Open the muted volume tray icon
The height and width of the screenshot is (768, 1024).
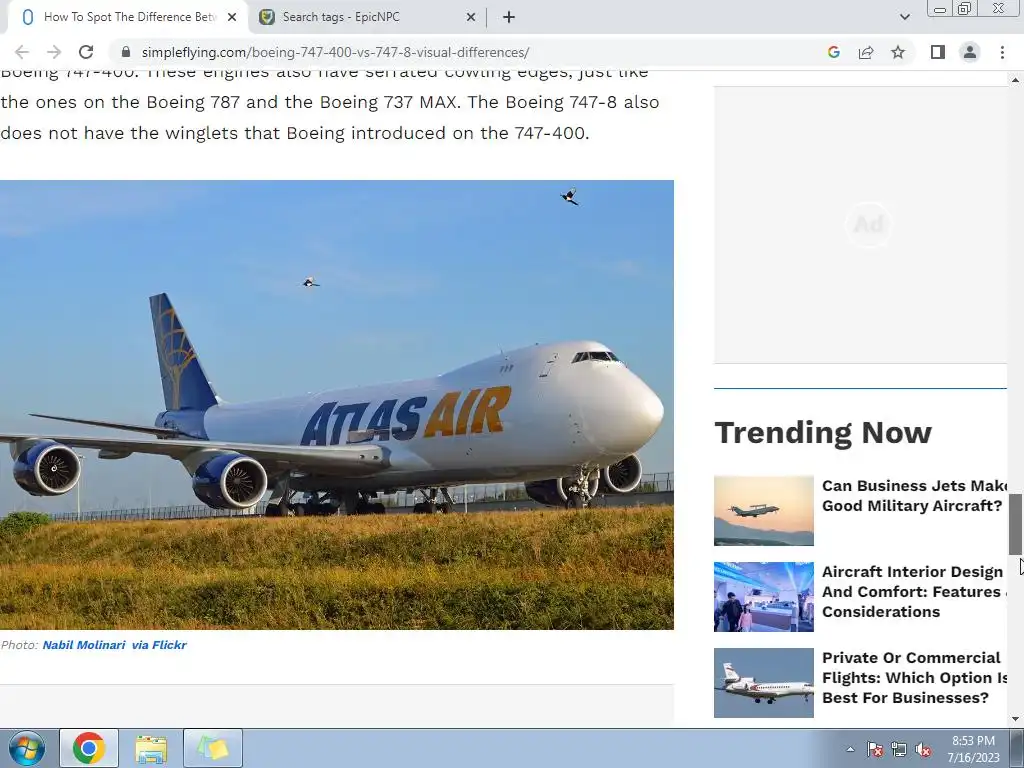click(x=923, y=749)
